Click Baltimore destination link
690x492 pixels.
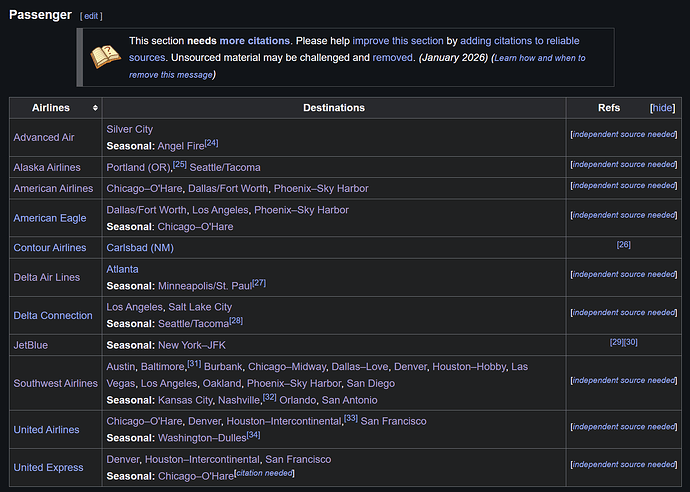click(x=162, y=367)
